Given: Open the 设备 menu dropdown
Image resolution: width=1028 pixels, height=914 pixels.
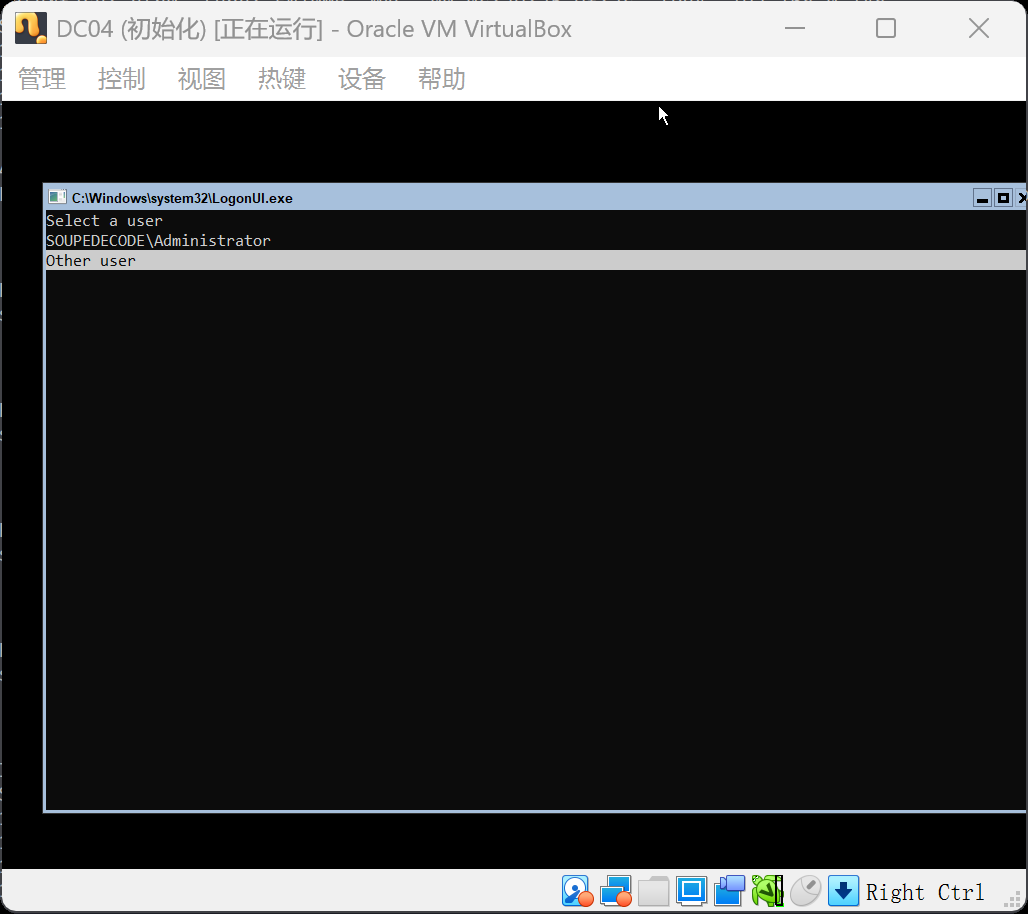Looking at the screenshot, I should tap(361, 79).
